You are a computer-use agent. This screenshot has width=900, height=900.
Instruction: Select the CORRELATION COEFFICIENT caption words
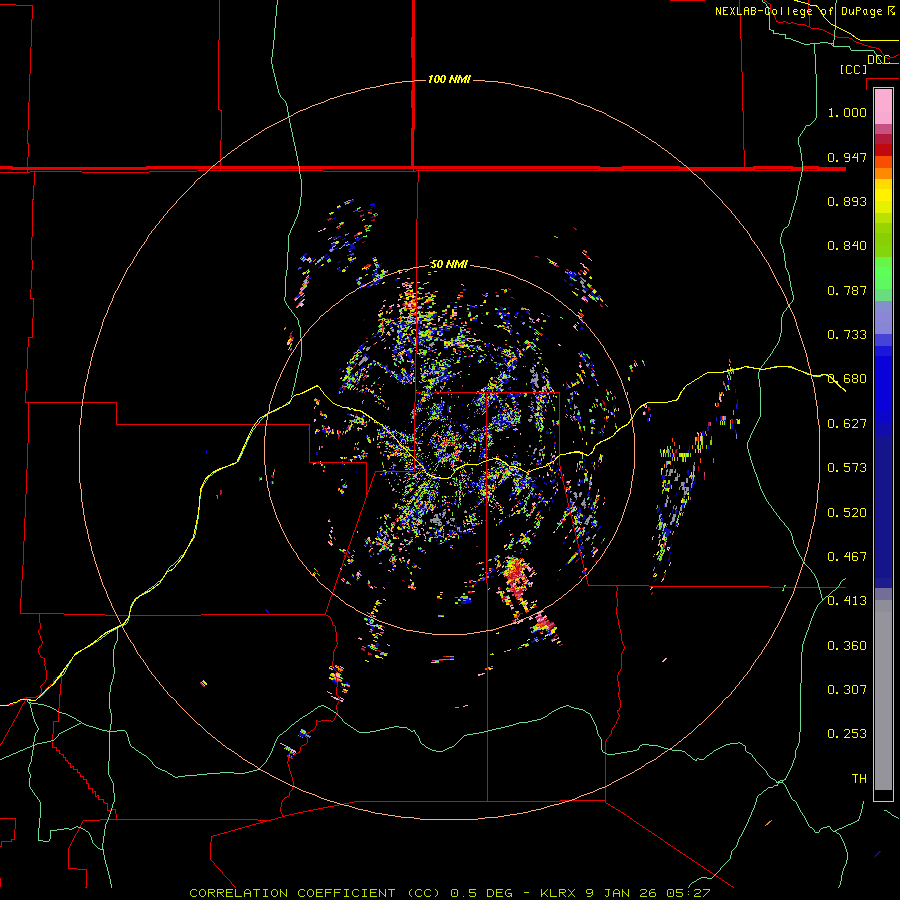292,893
